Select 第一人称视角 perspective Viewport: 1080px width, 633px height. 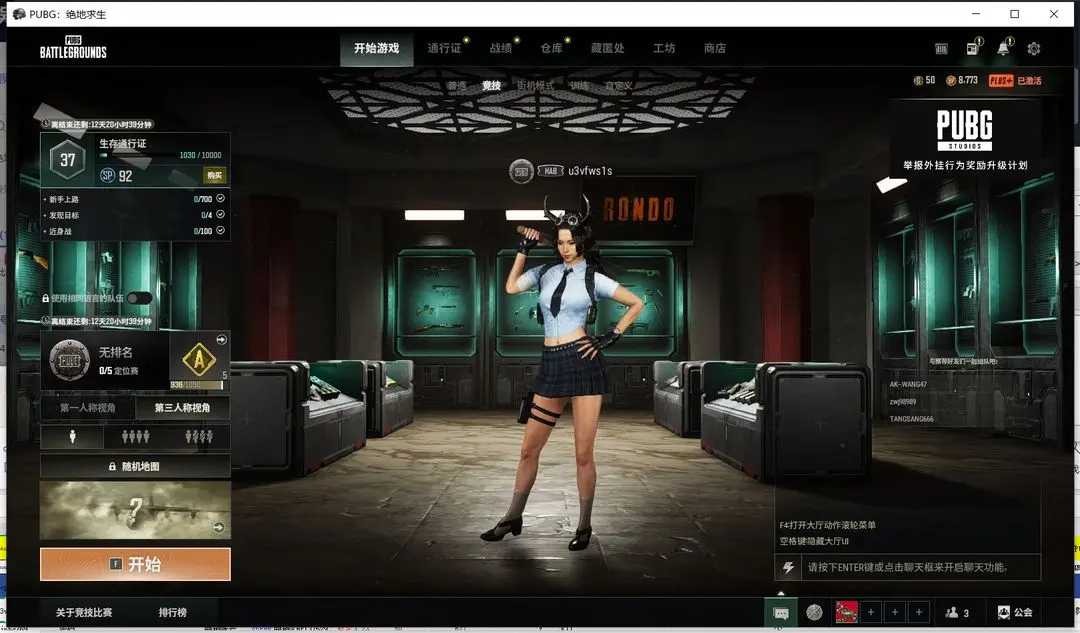[87, 408]
